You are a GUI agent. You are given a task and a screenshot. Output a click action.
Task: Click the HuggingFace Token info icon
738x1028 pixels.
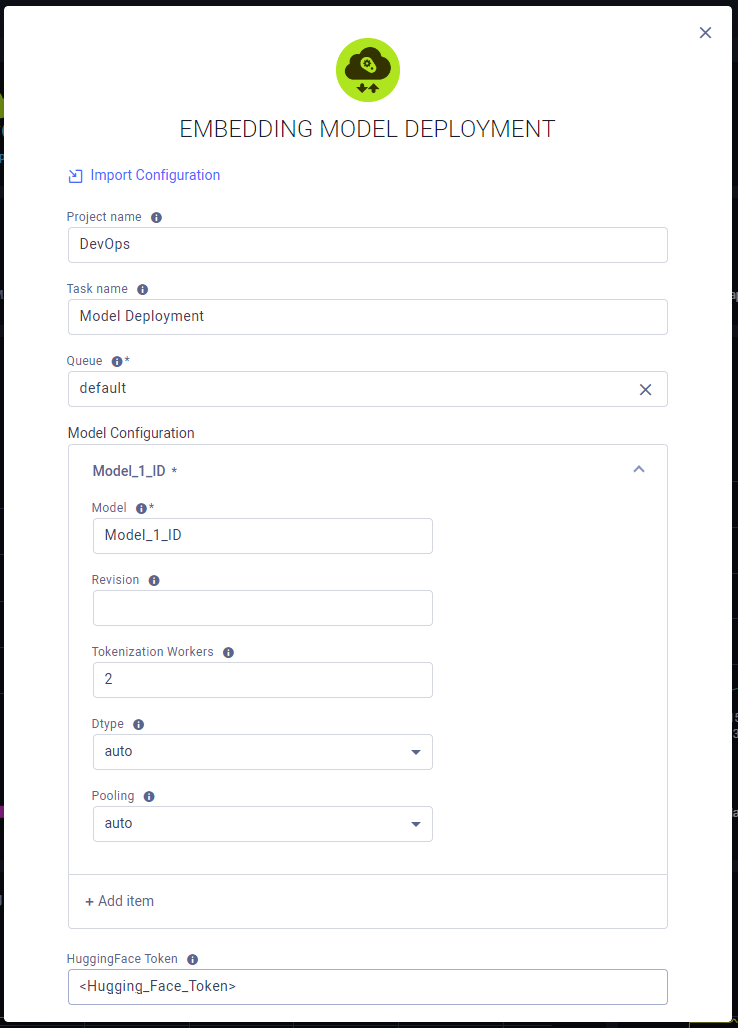pyautogui.click(x=191, y=959)
